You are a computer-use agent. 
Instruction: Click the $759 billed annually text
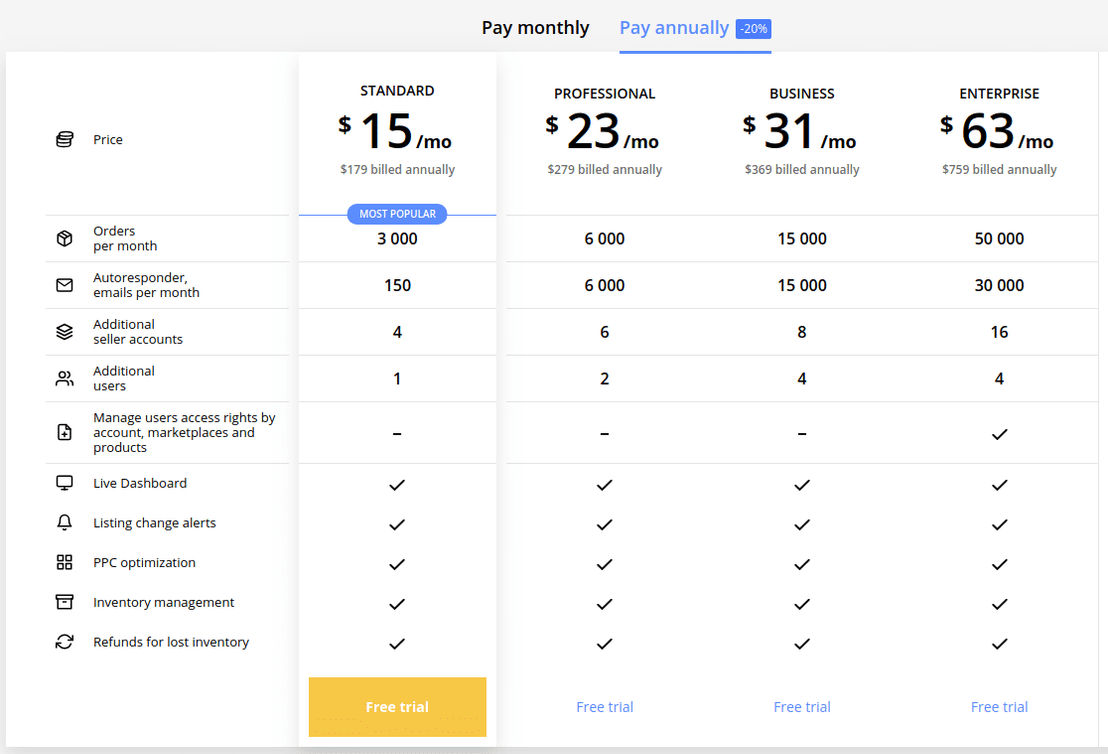click(x=999, y=169)
